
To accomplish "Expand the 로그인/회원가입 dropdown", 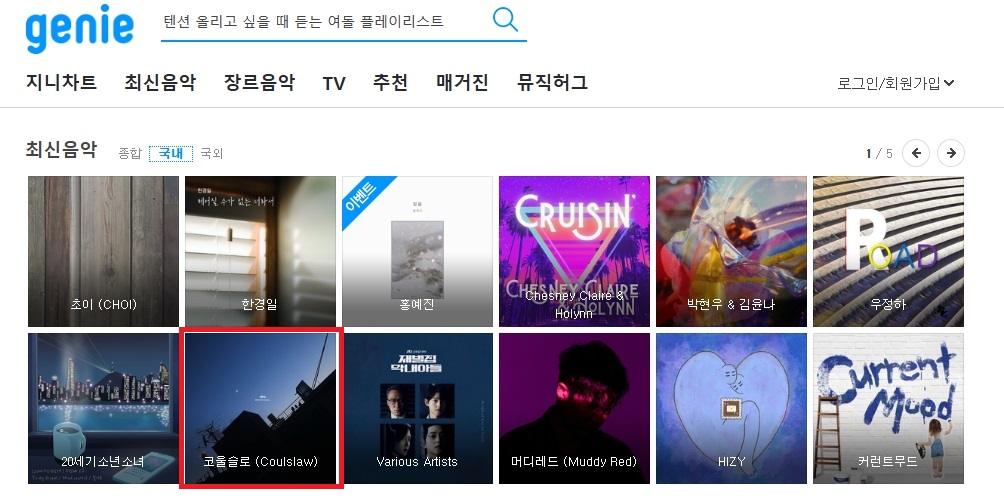I will [x=895, y=83].
